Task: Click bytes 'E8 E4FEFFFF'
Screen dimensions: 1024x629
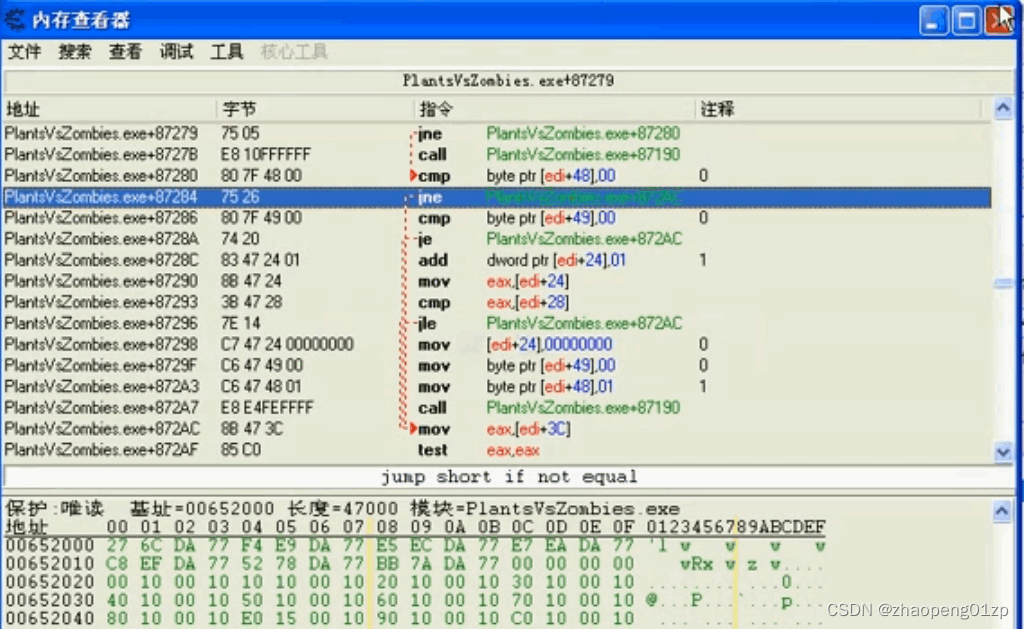Action: (266, 408)
